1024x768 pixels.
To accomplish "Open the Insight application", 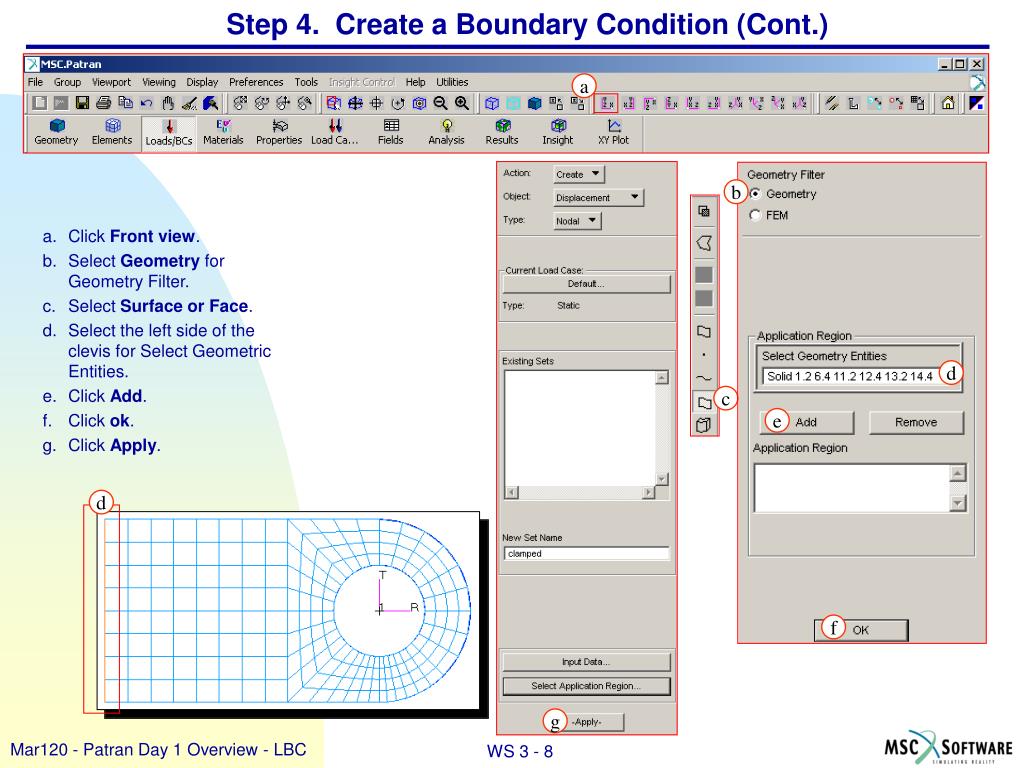I will tap(558, 131).
